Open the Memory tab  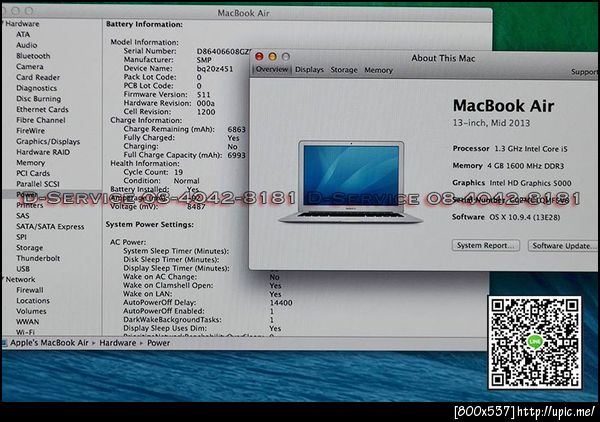click(378, 70)
